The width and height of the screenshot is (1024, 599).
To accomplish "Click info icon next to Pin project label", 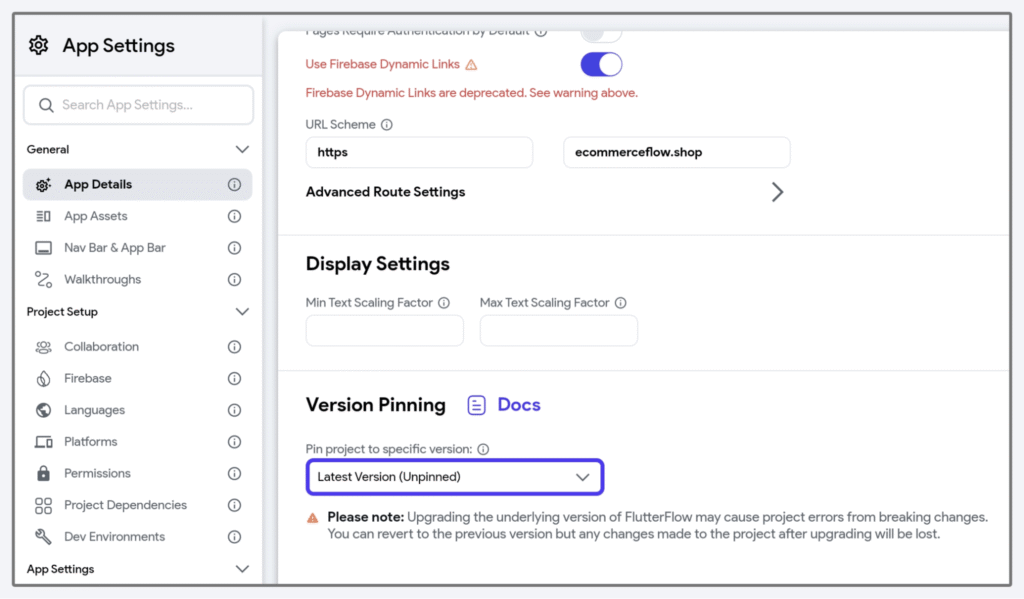I will tap(483, 450).
